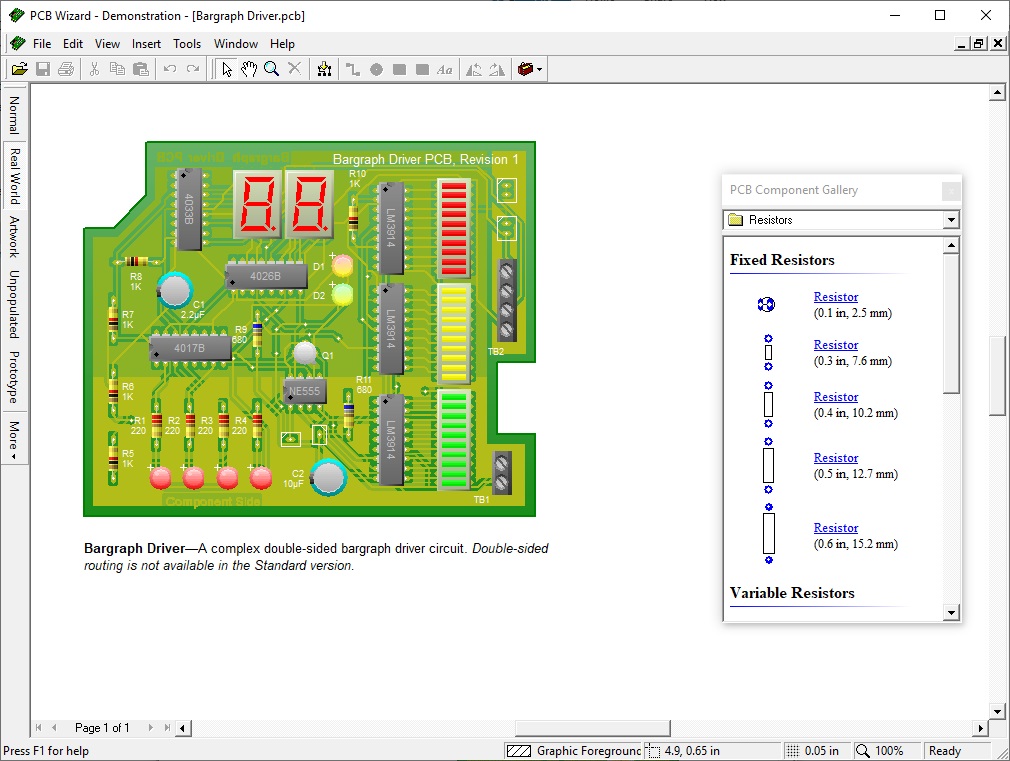Viewport: 1010px width, 761px height.
Task: Open the Insert menu
Action: [x=146, y=44]
